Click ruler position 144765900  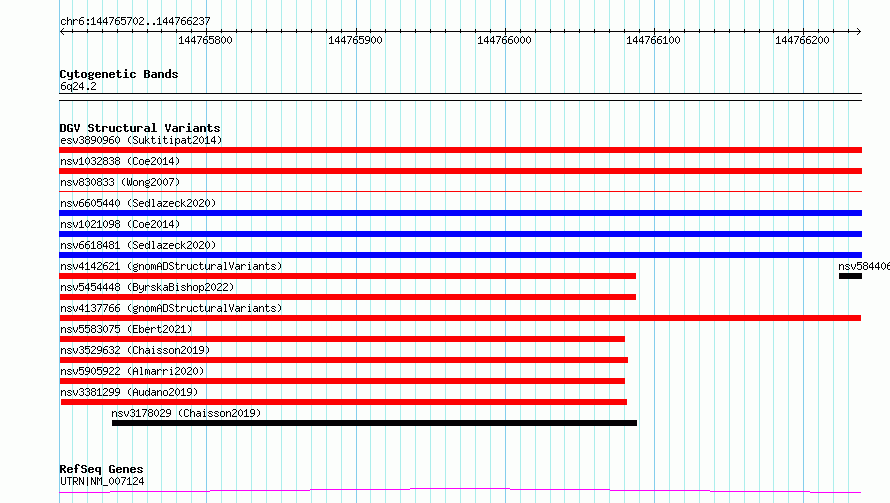355,40
